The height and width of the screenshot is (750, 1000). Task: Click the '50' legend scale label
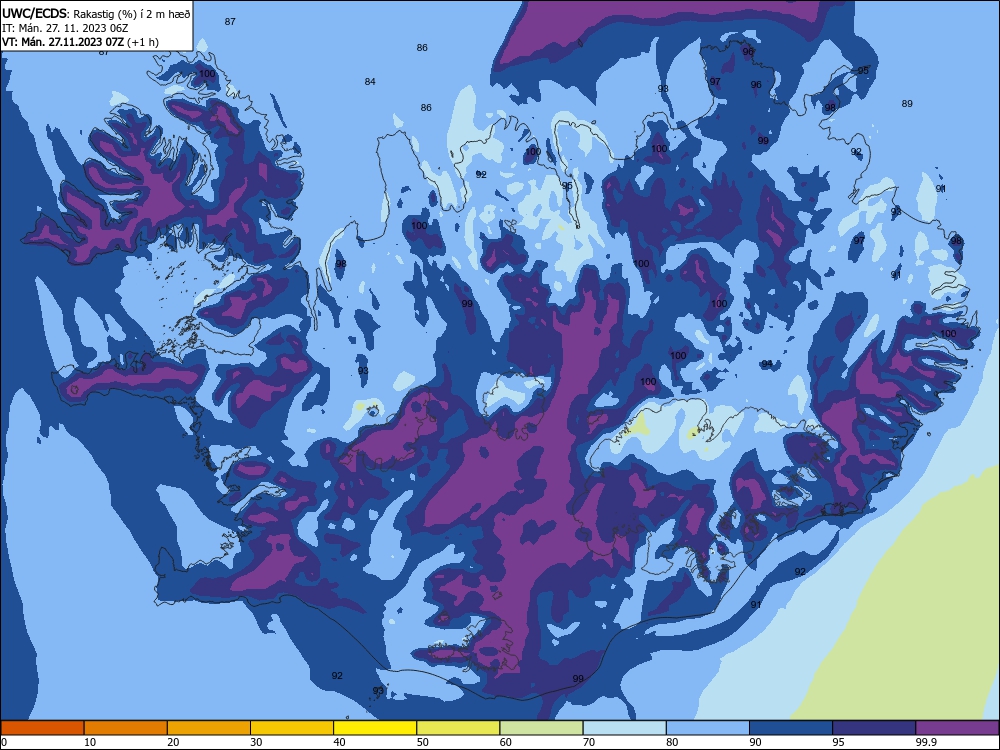tap(423, 742)
